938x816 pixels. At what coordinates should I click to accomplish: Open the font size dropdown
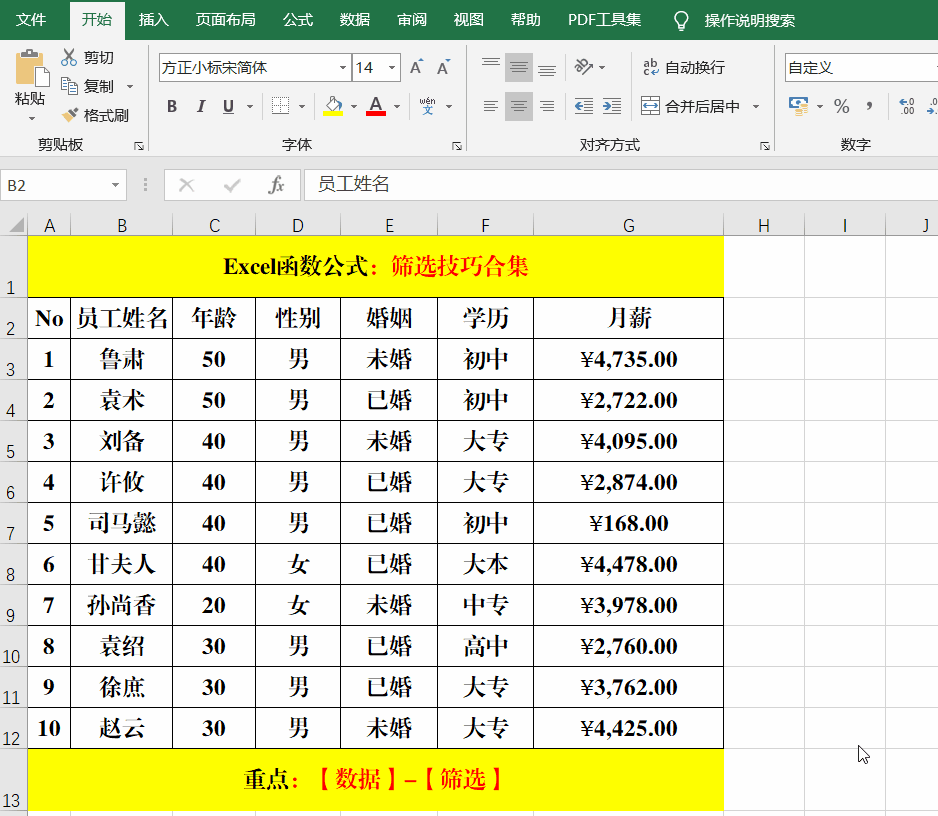[x=392, y=68]
